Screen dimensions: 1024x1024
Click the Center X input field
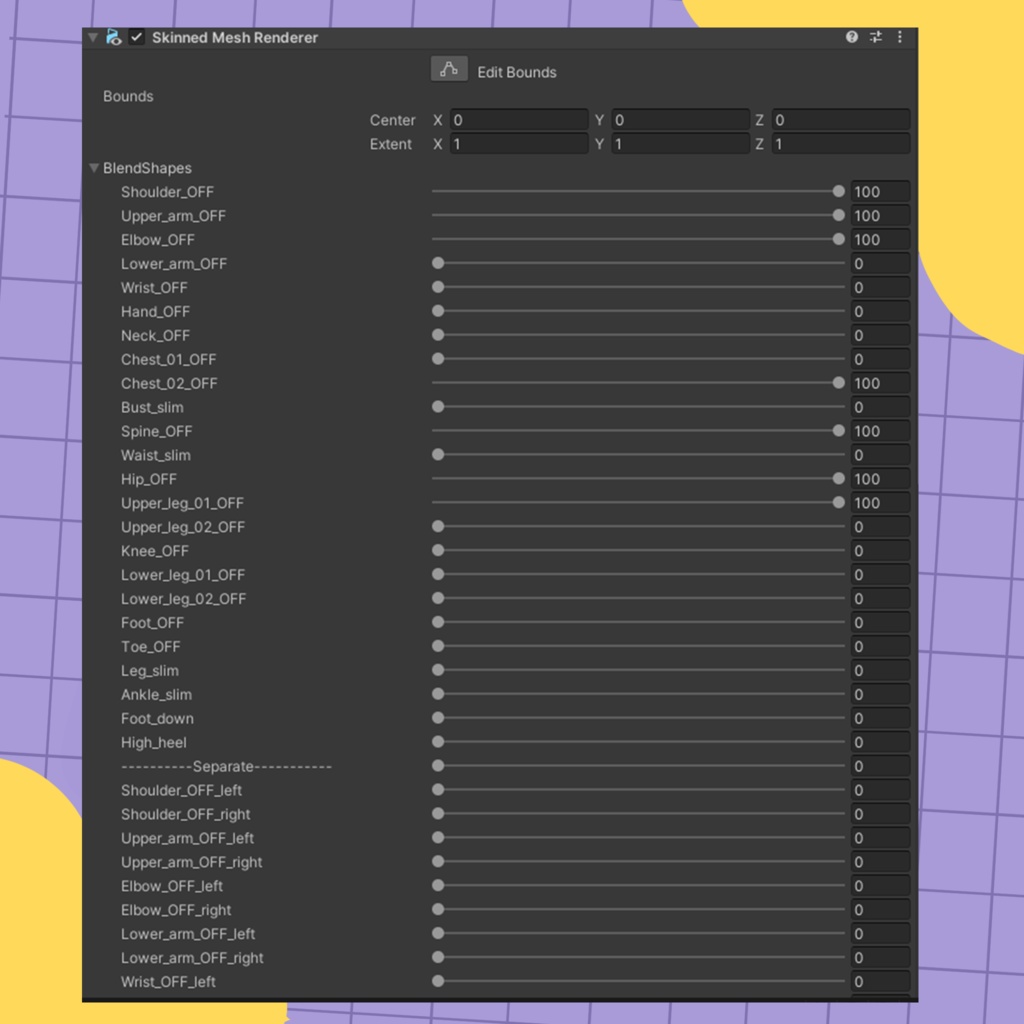(519, 120)
